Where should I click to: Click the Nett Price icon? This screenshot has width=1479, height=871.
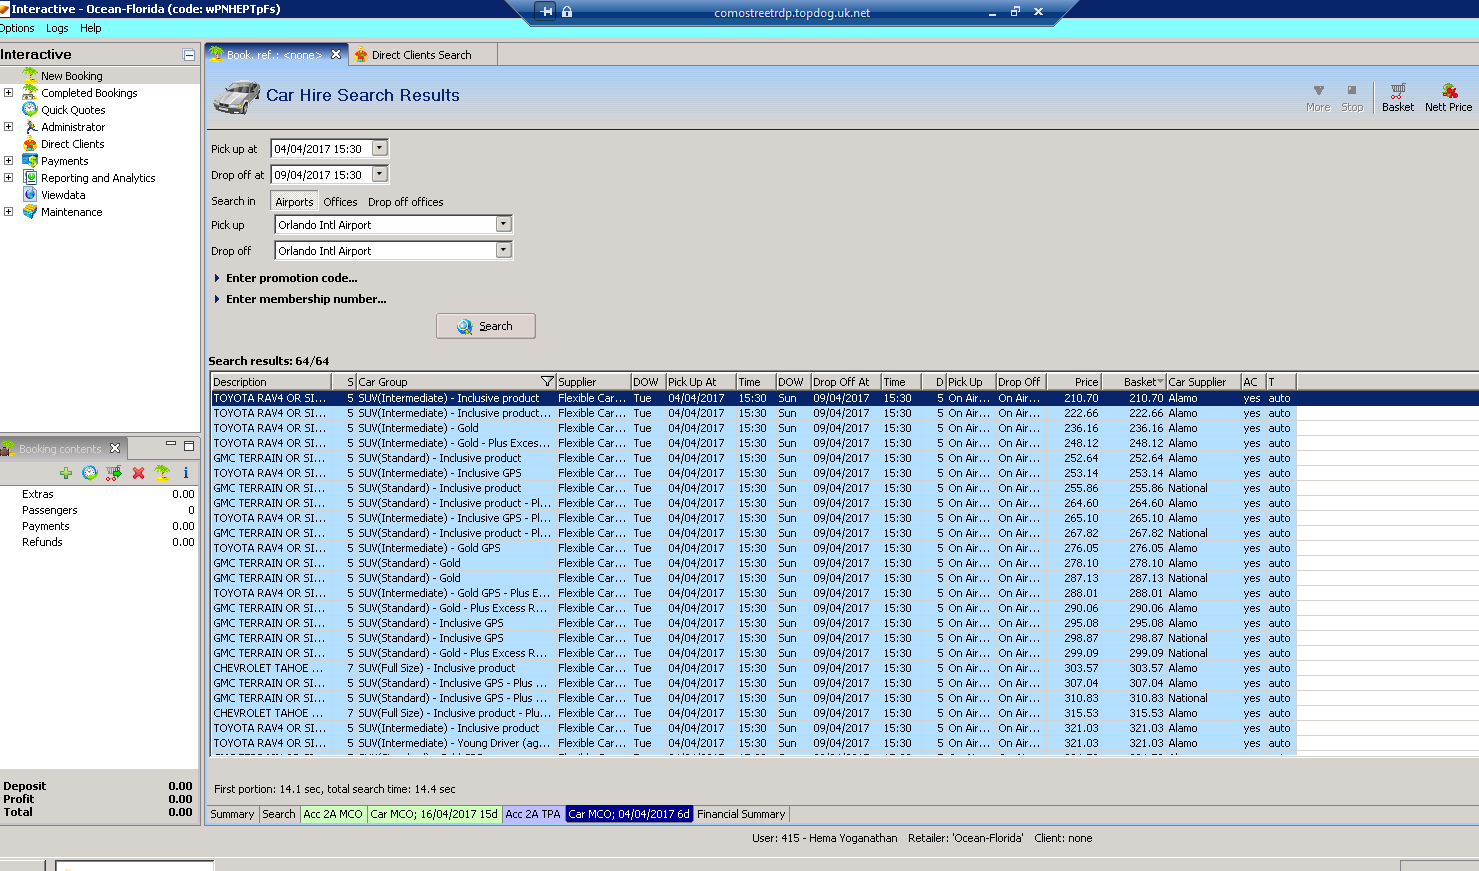(1448, 96)
